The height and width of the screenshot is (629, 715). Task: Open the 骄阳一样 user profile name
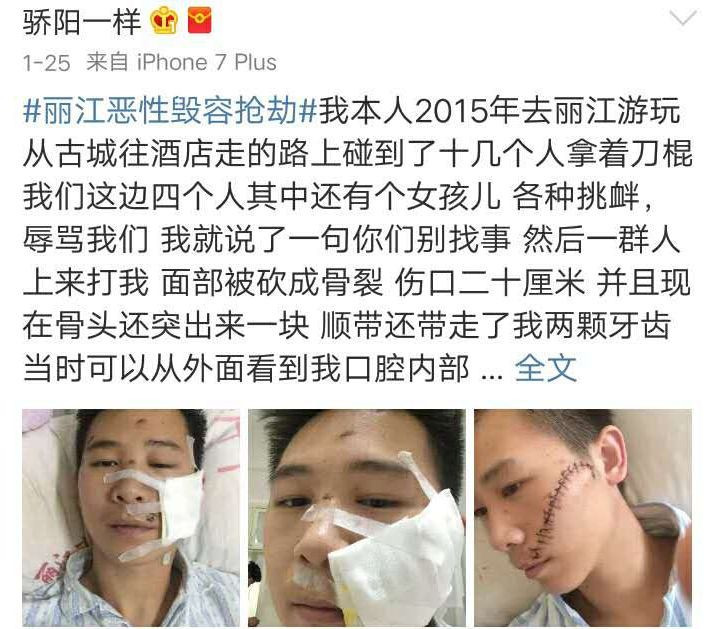coord(82,22)
